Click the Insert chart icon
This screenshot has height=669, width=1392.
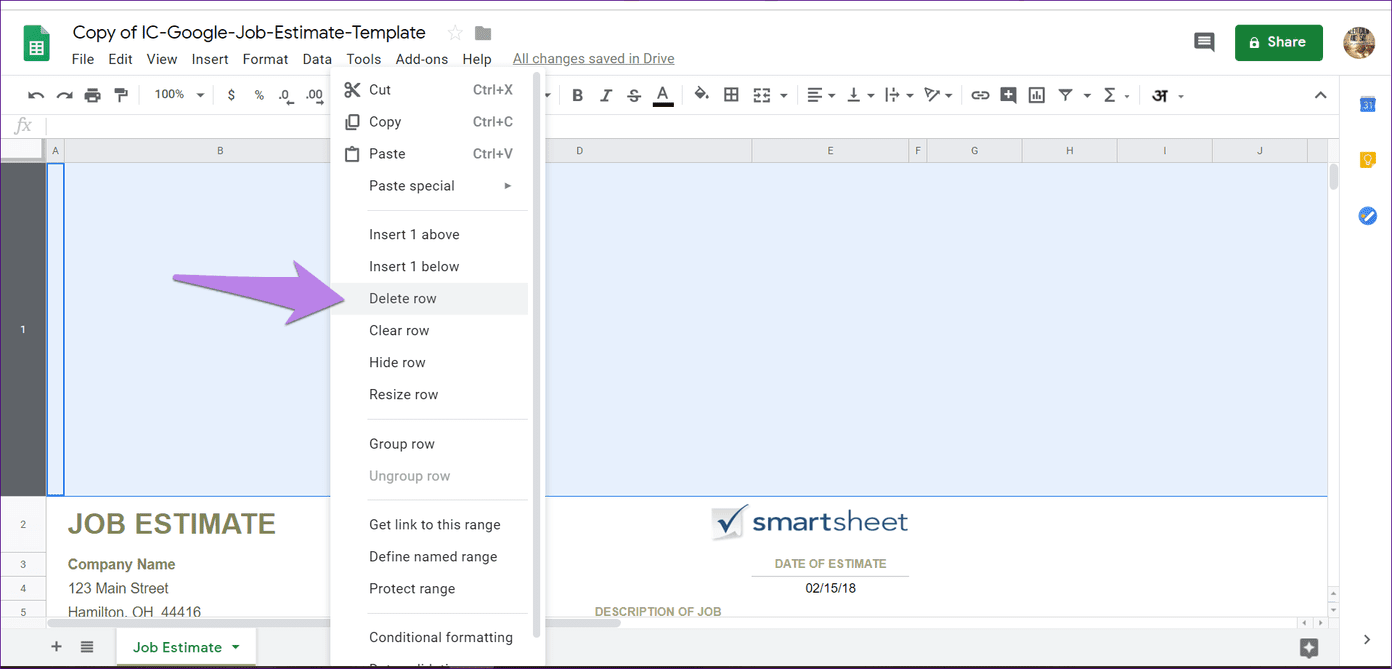(x=1037, y=95)
